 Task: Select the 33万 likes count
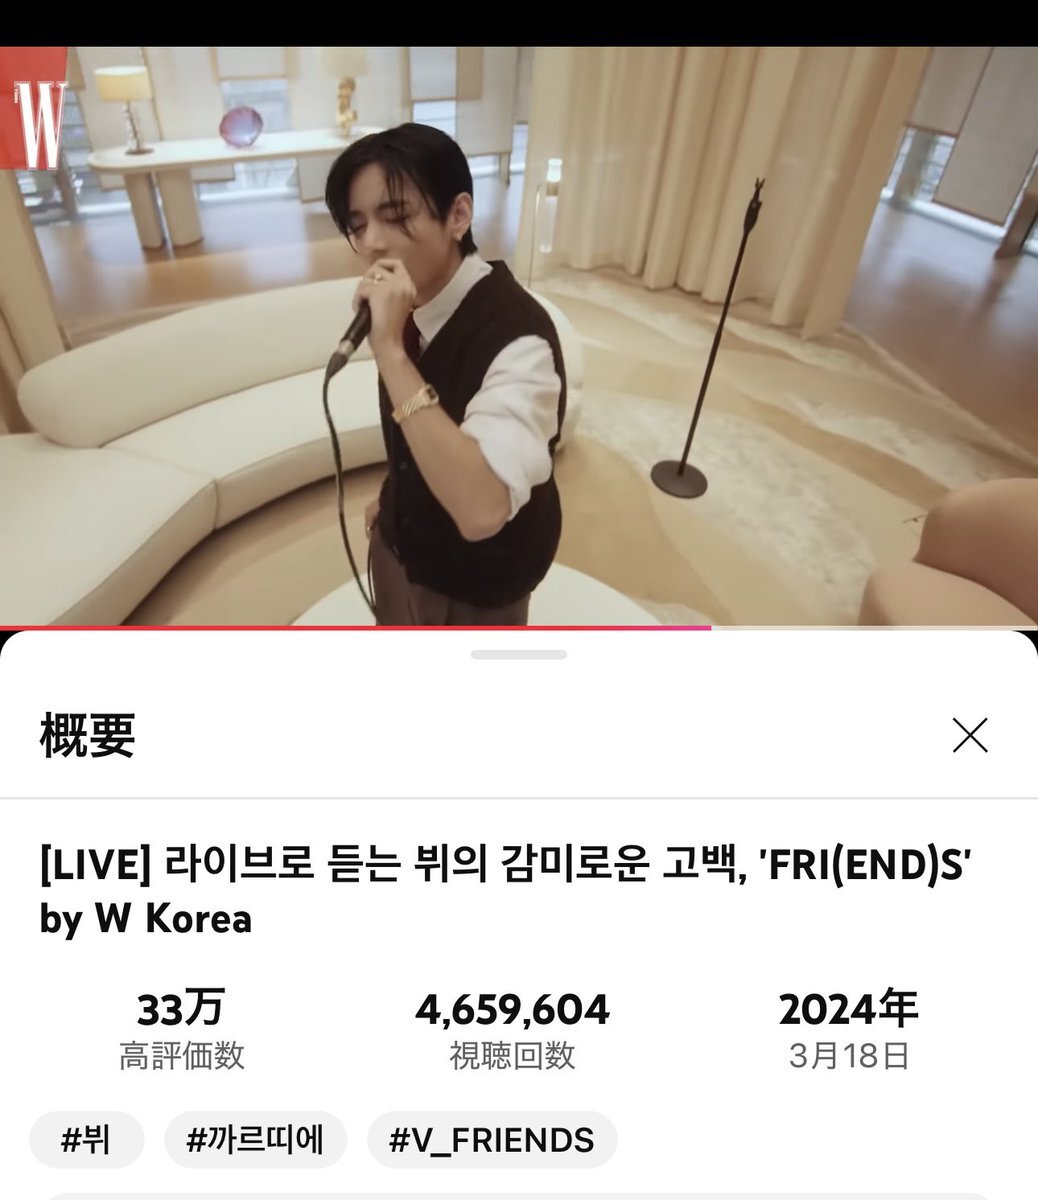[181, 1010]
